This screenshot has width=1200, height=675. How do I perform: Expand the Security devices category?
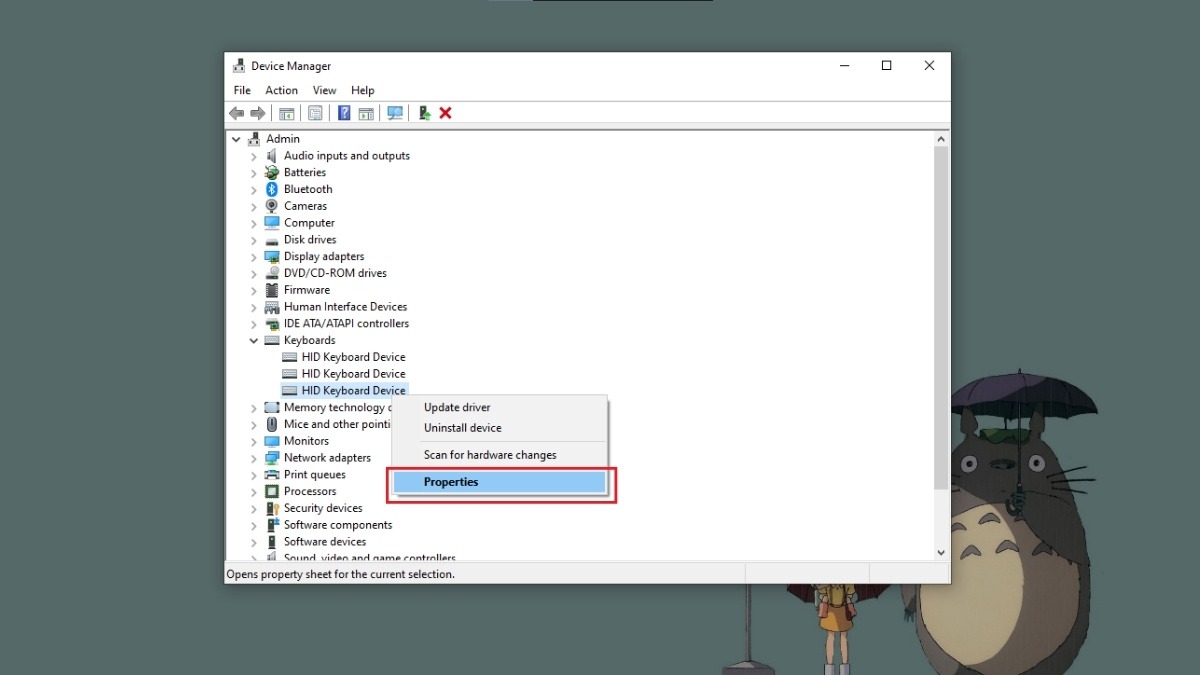click(254, 508)
